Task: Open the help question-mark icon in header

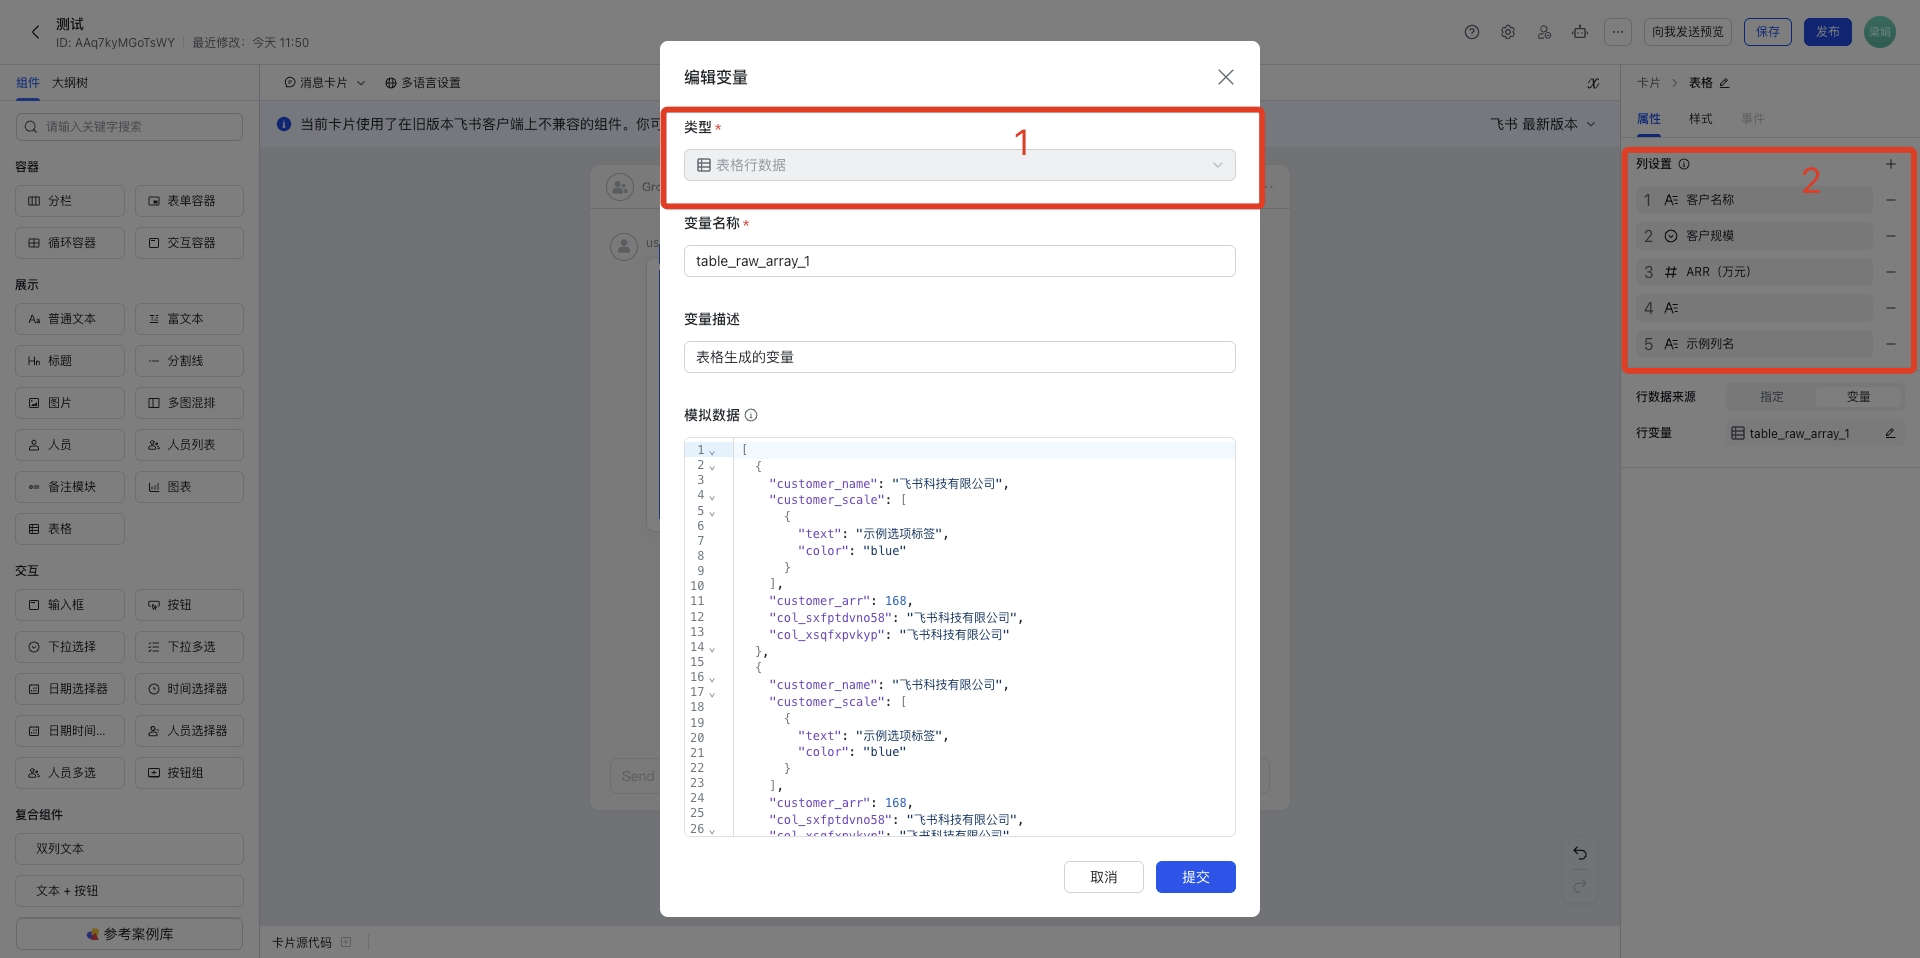Action: click(1471, 32)
